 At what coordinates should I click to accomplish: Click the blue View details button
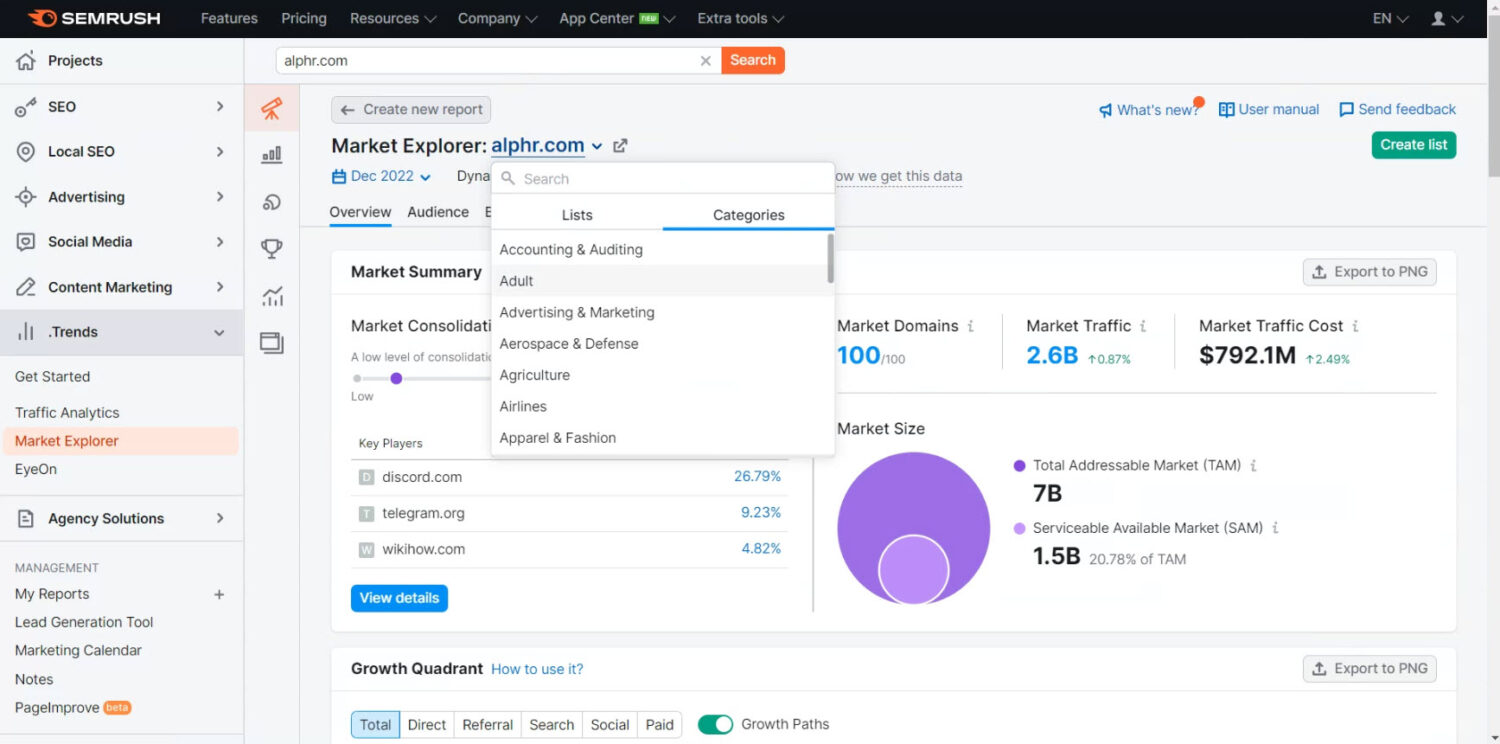399,598
